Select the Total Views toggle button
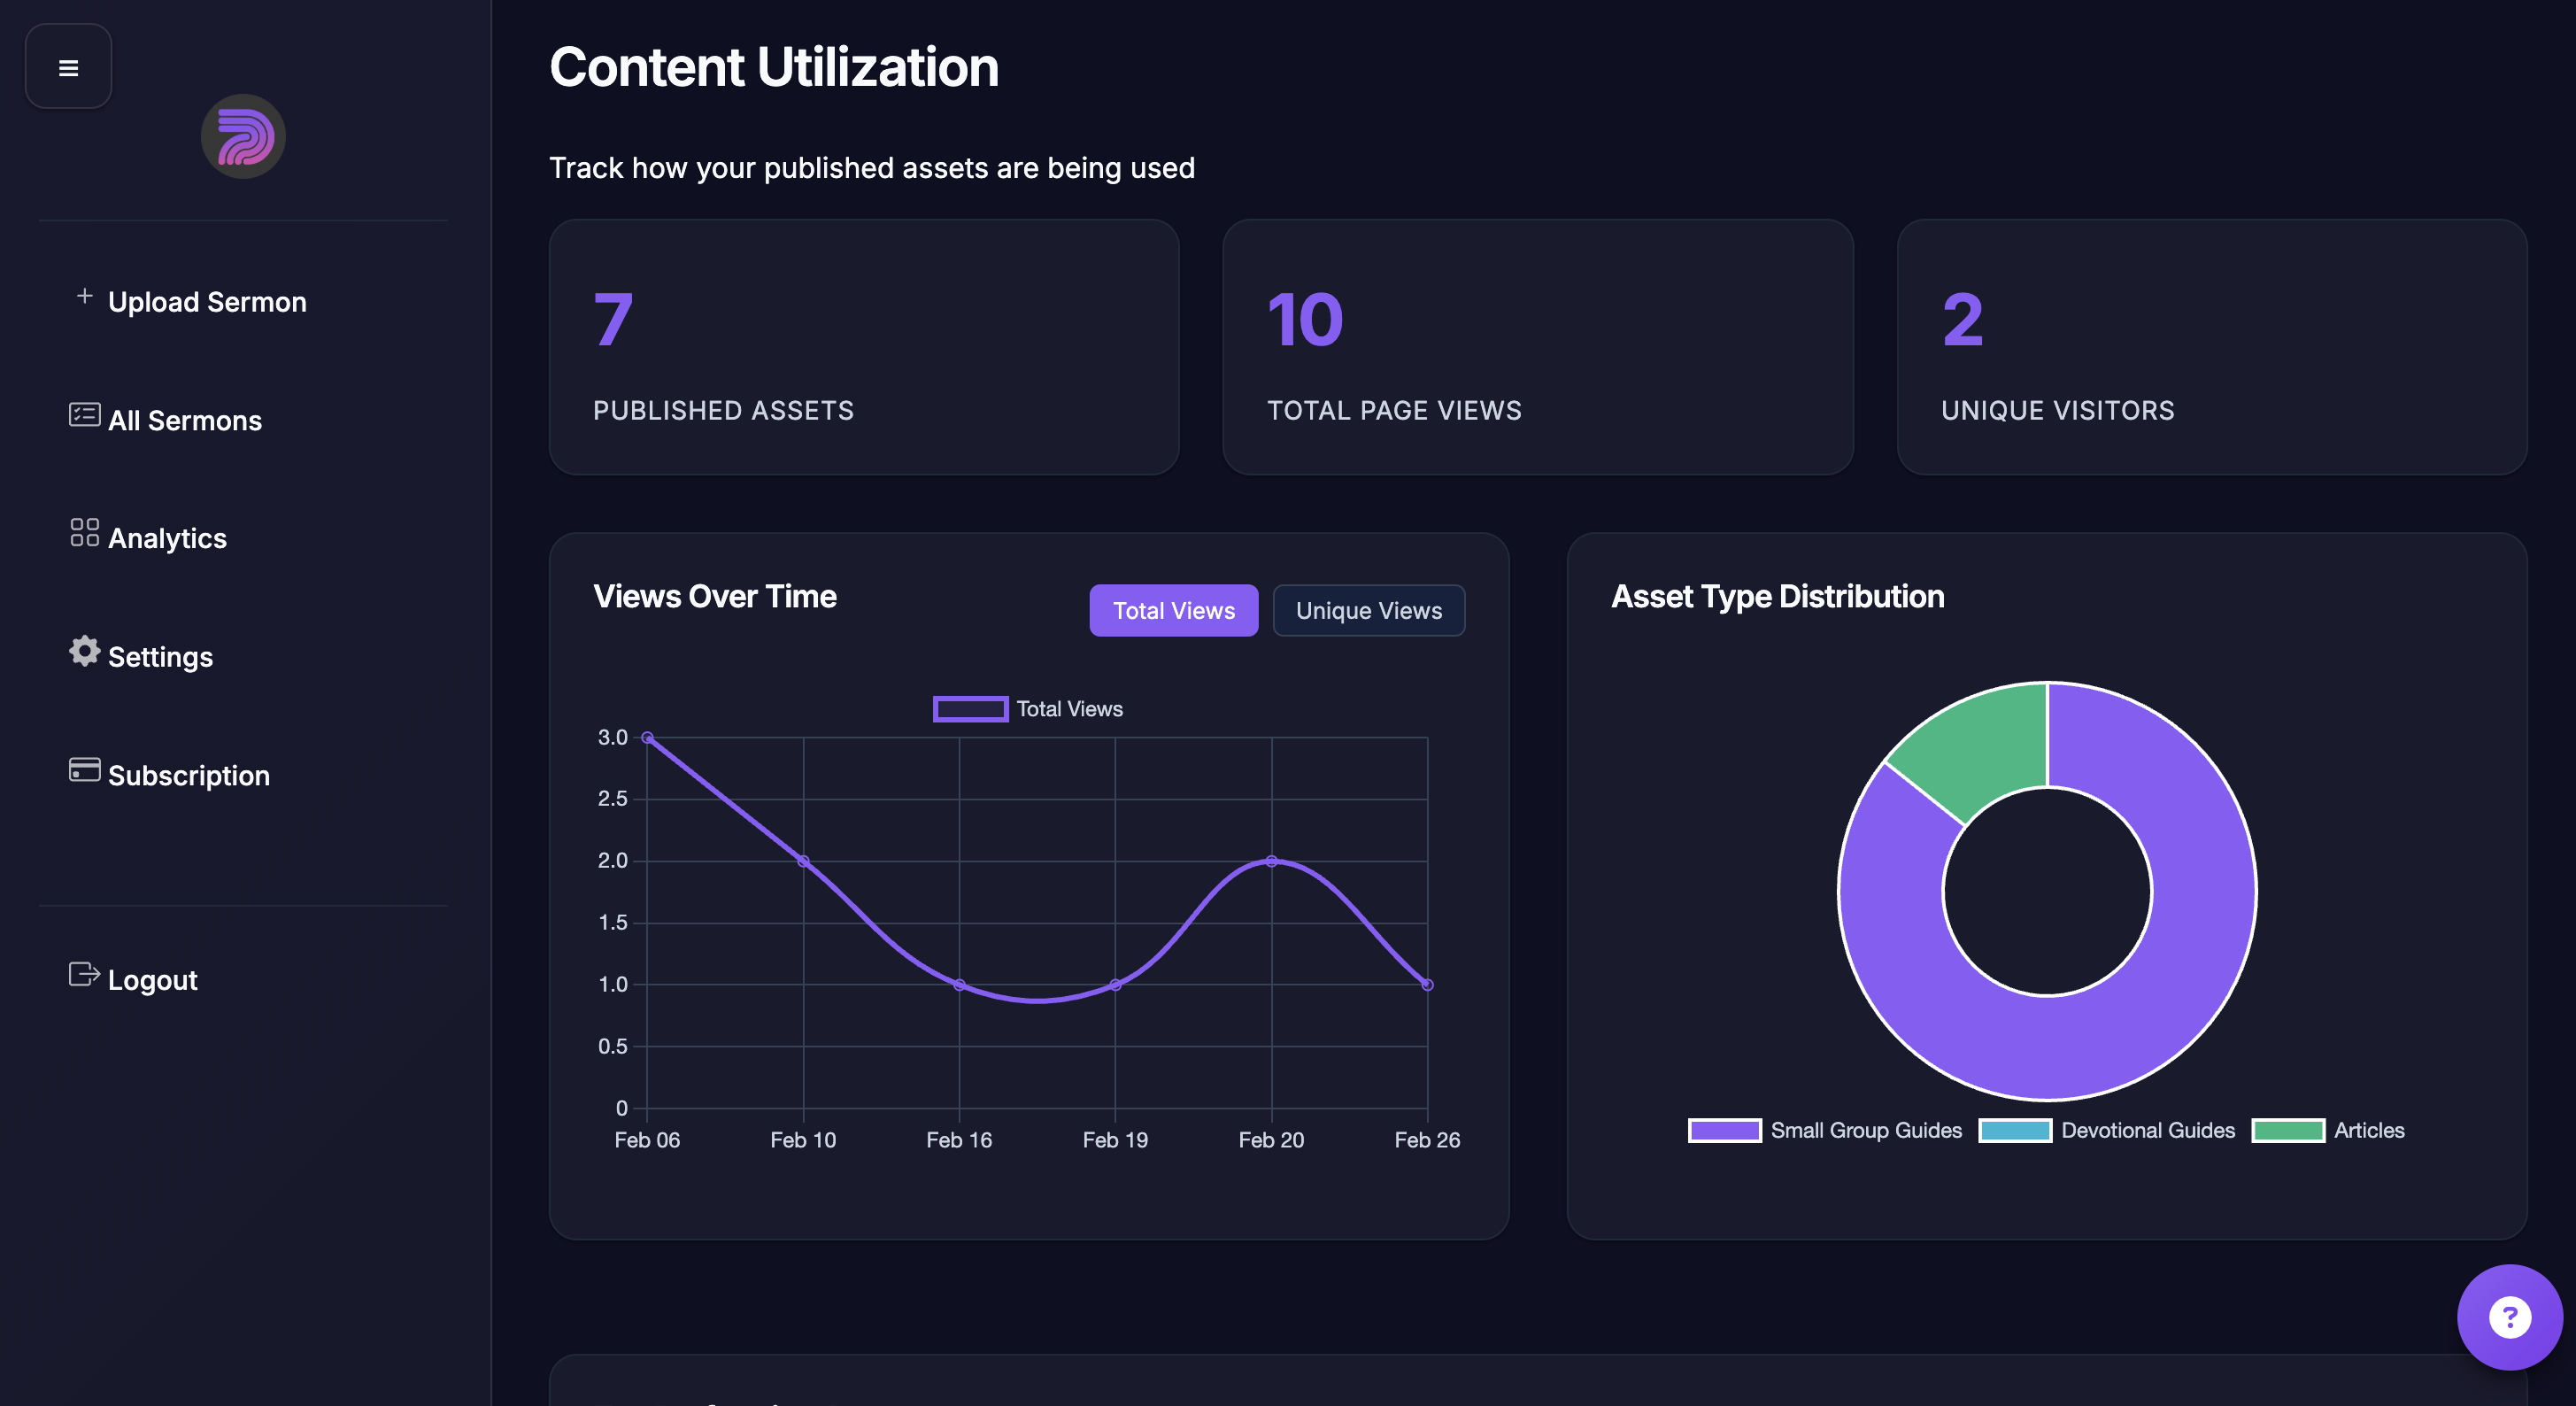 click(x=1173, y=610)
